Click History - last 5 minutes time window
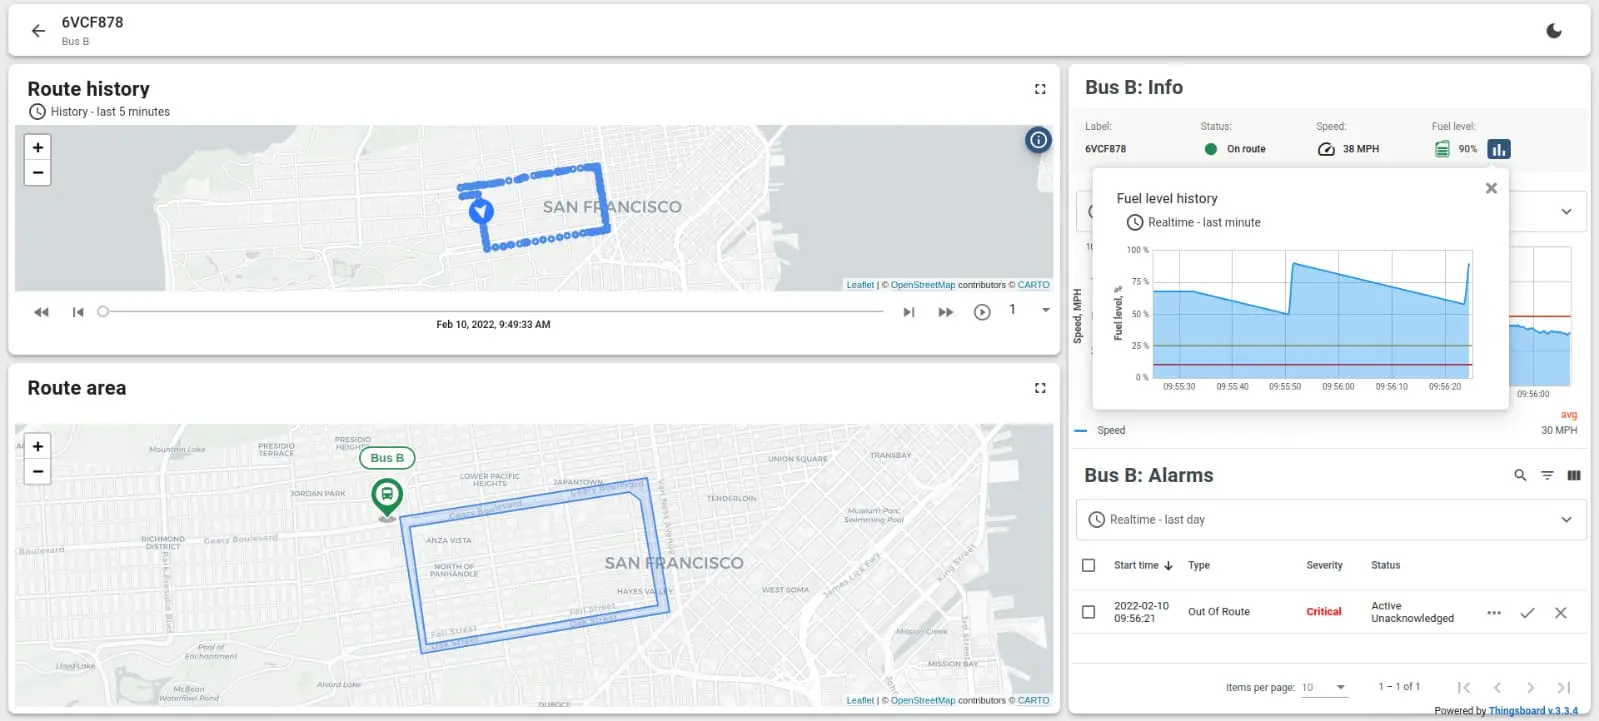Screen dimensions: 1599x721 click(x=99, y=112)
